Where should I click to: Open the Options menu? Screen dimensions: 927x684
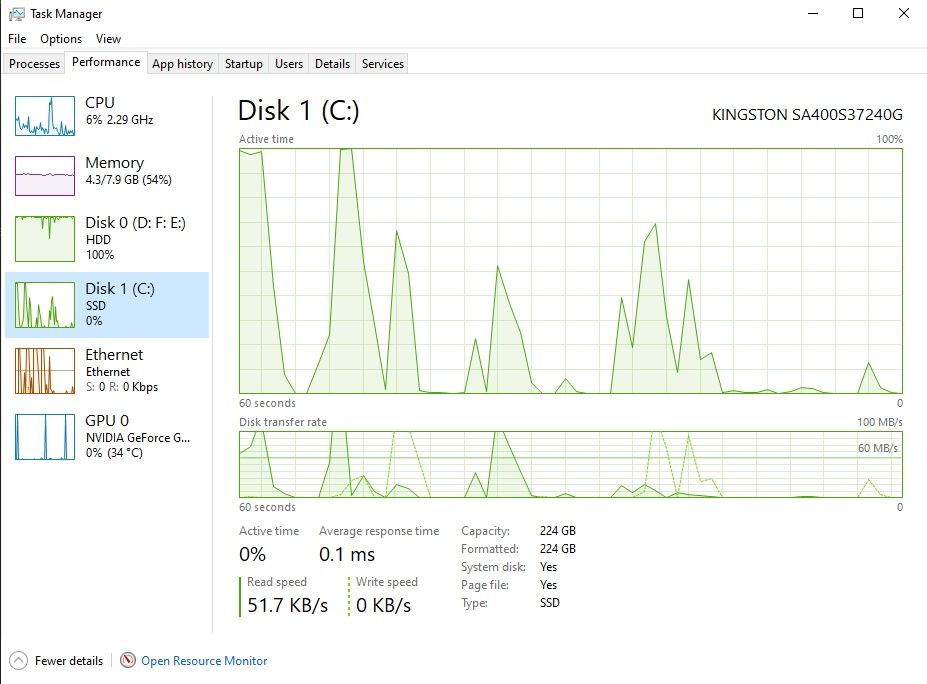(x=61, y=38)
